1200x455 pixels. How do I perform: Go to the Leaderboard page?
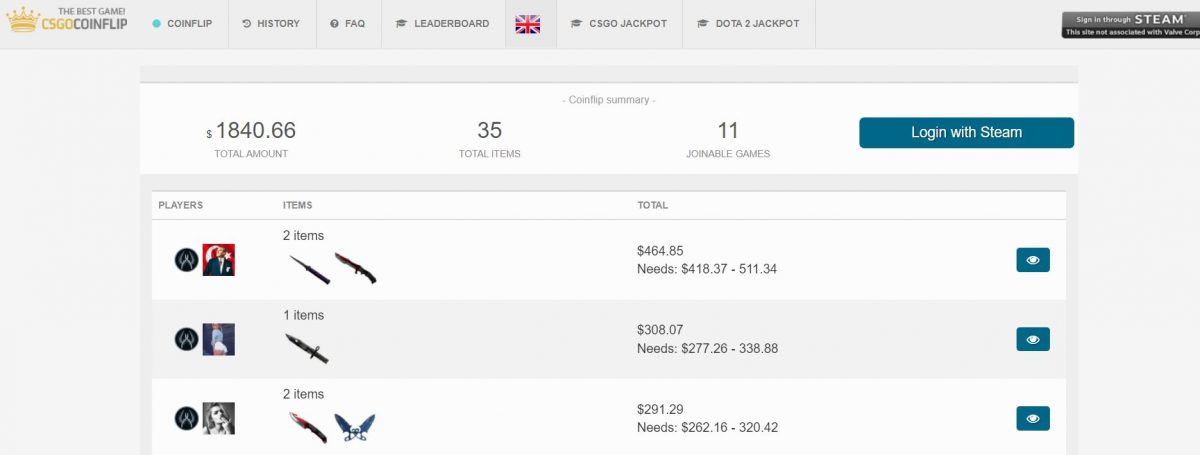442,23
